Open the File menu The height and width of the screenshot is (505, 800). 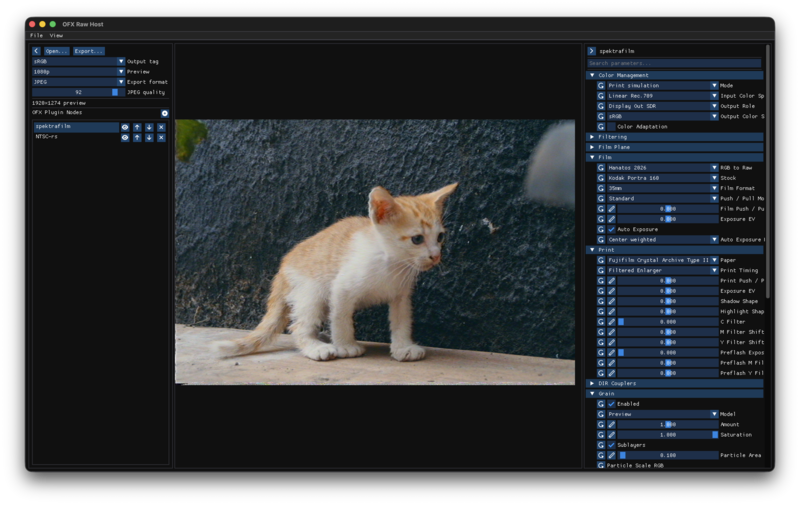[36, 36]
